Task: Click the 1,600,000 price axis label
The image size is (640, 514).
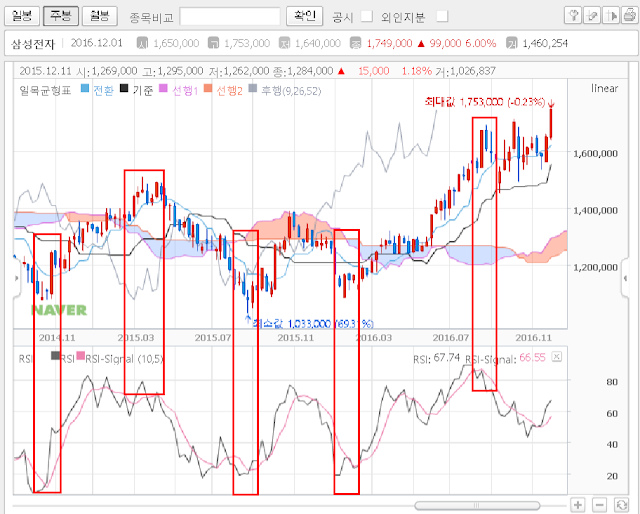Action: pyautogui.click(x=596, y=154)
